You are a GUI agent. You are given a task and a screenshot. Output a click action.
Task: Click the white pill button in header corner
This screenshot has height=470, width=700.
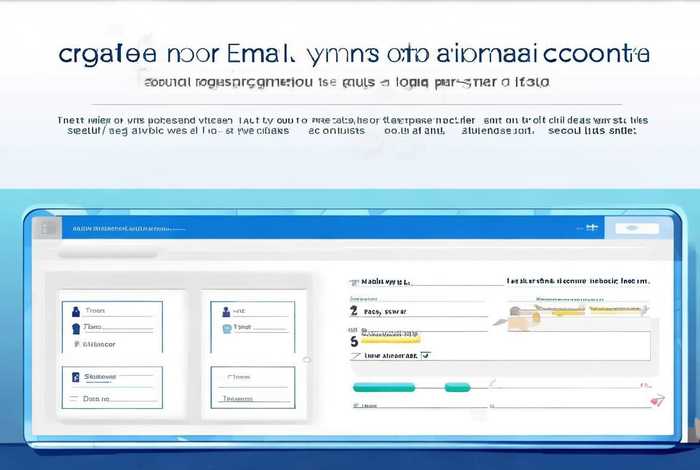(x=629, y=229)
